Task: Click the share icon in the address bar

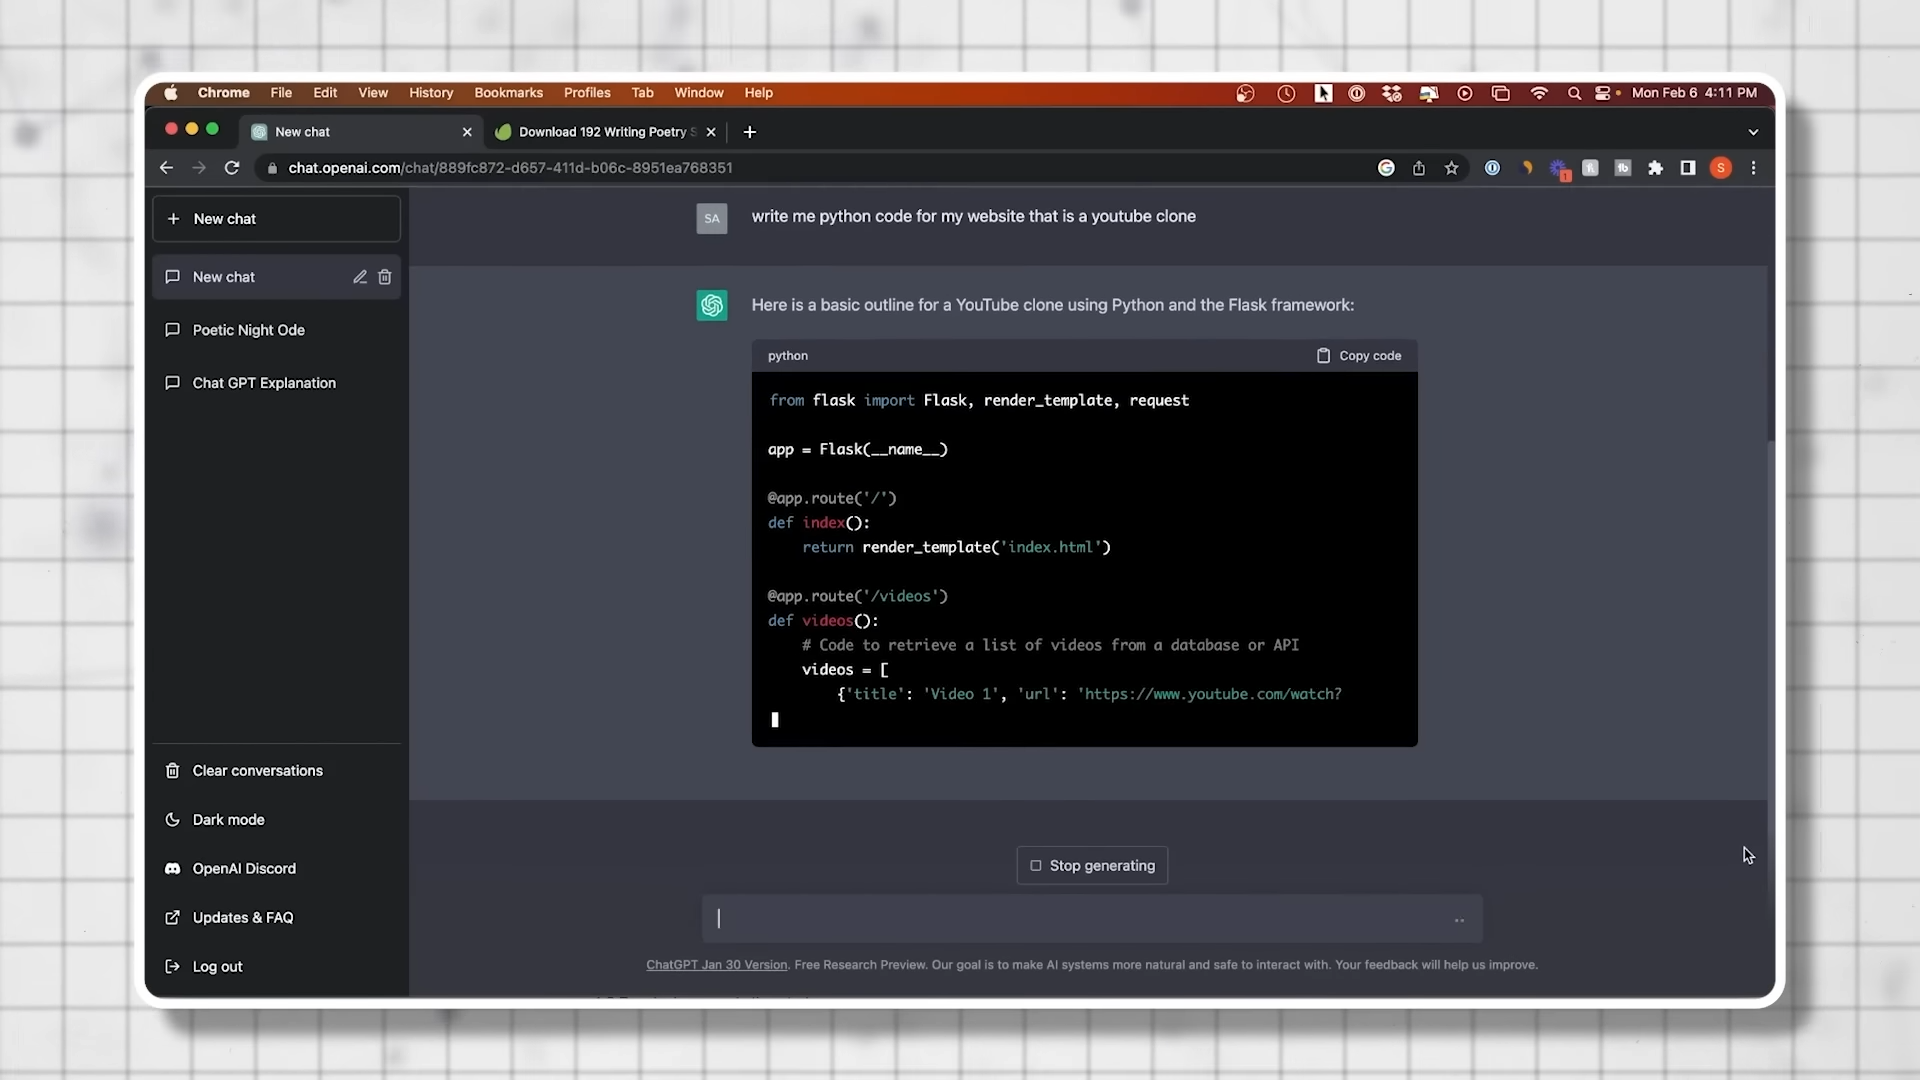Action: click(x=1418, y=168)
